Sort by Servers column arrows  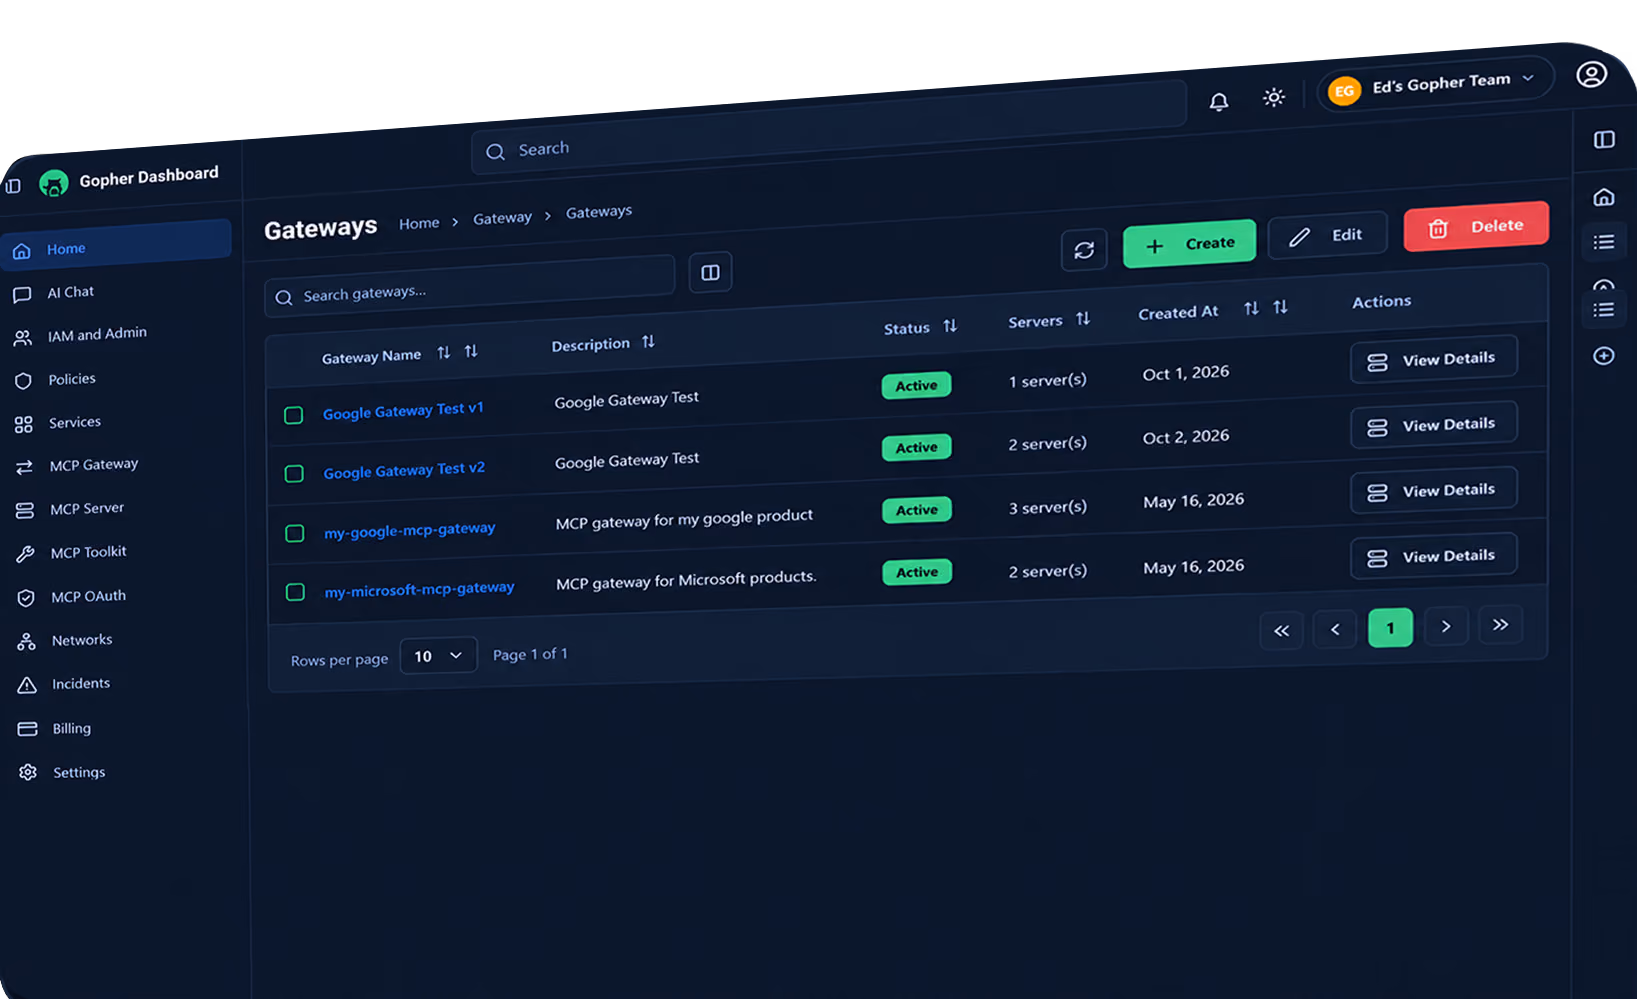[x=1083, y=319]
